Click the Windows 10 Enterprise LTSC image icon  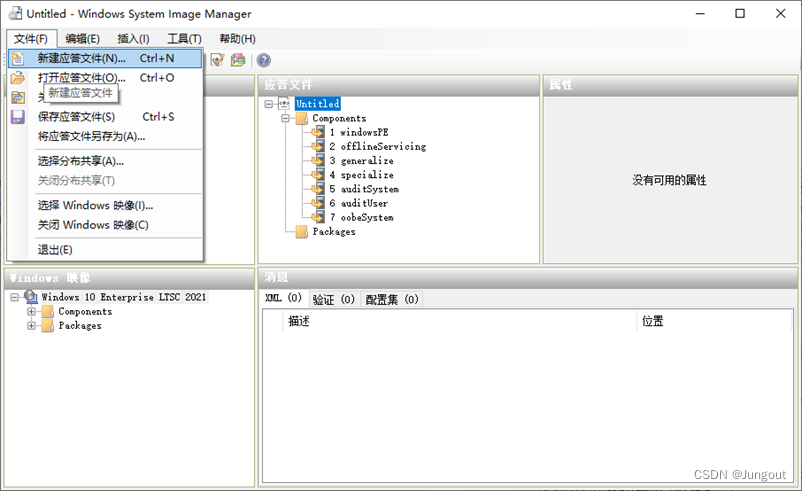click(31, 297)
